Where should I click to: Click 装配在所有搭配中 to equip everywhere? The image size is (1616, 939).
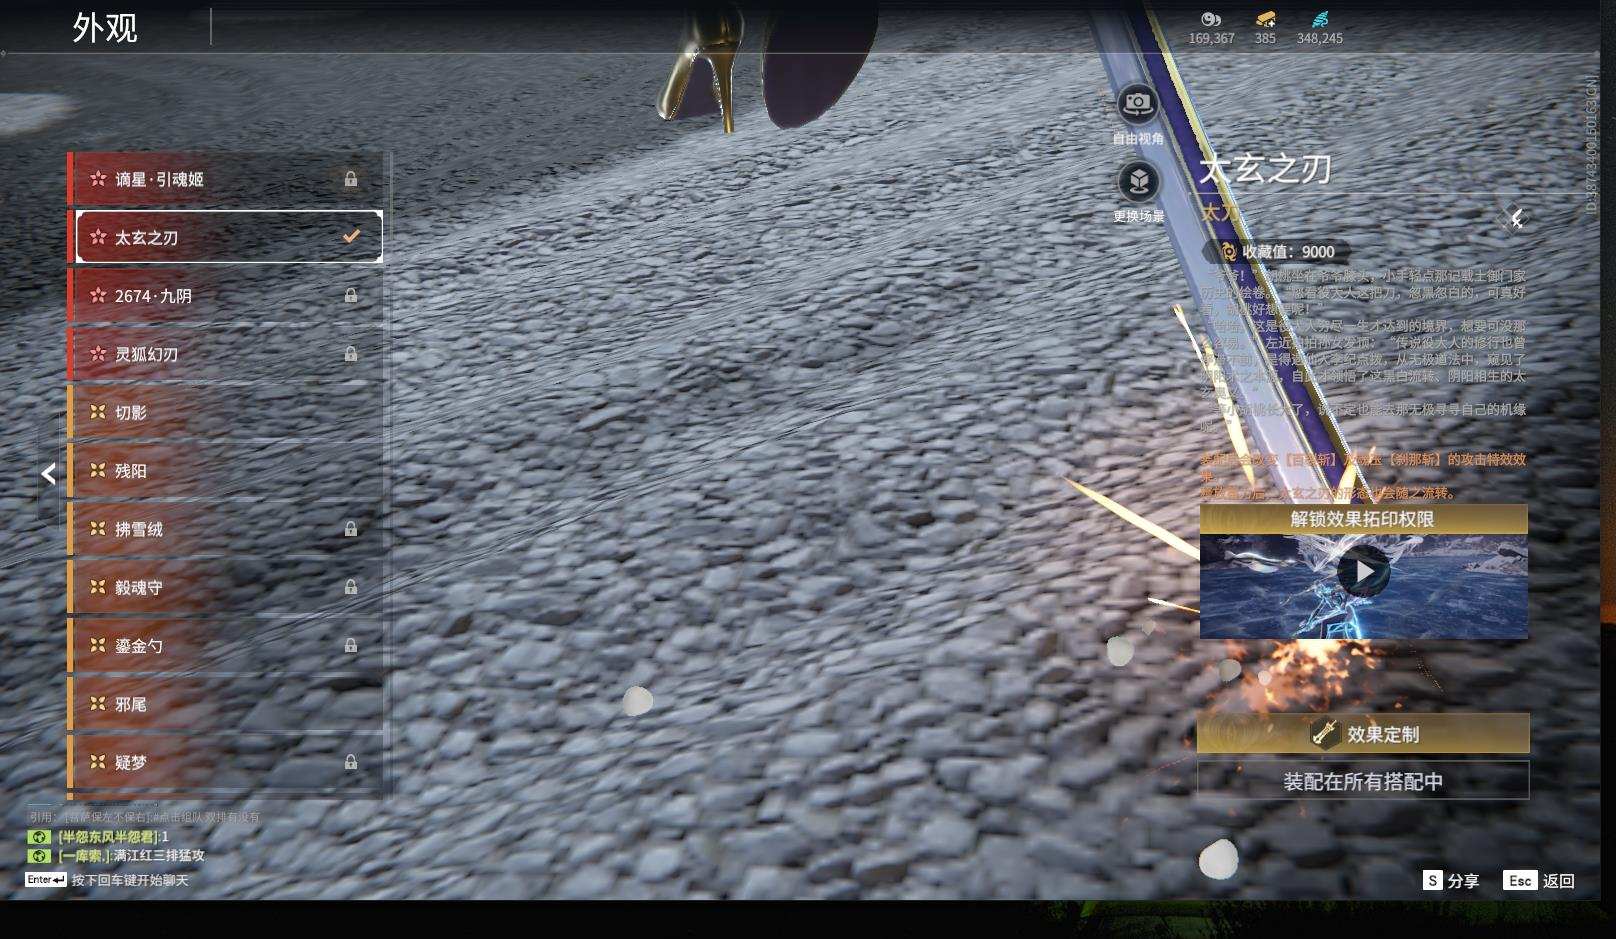coord(1363,781)
